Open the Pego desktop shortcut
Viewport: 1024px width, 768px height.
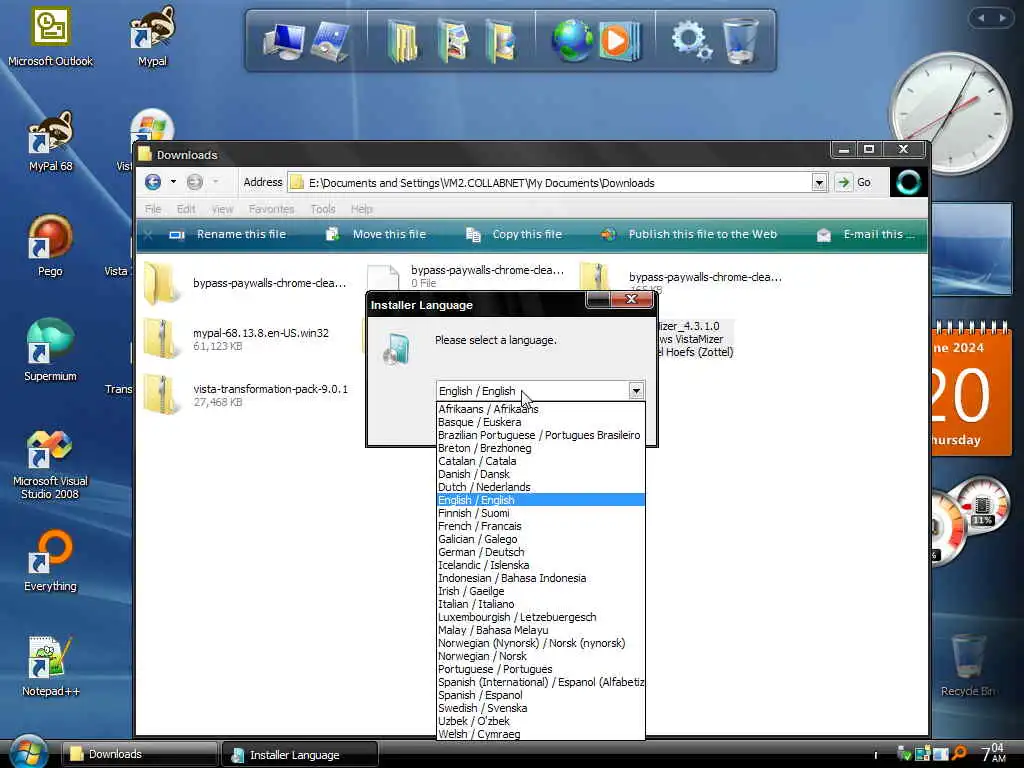point(50,246)
